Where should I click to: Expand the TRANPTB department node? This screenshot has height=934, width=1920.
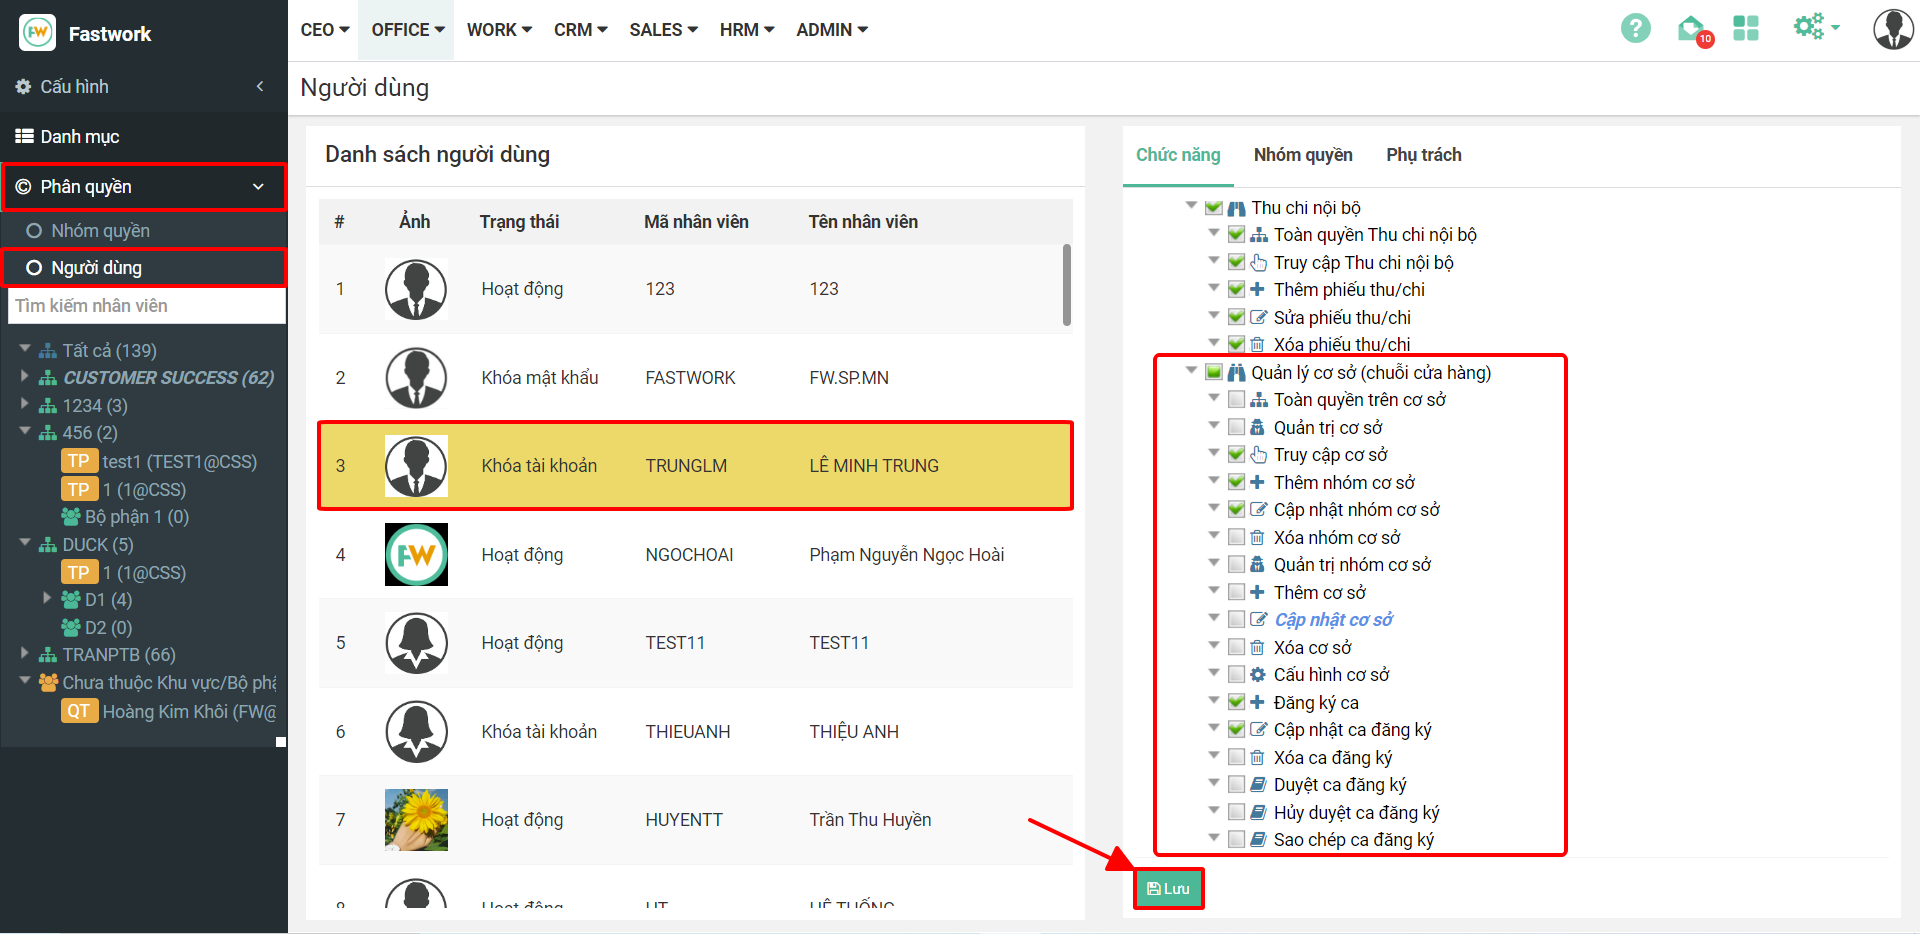(25, 654)
